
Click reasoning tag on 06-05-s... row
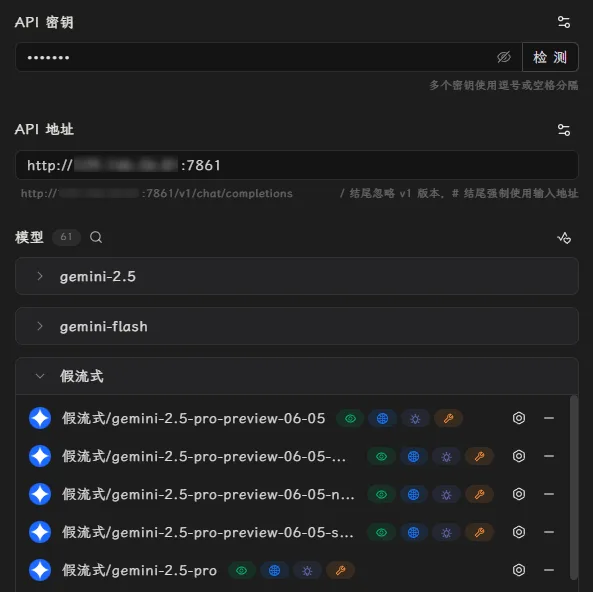click(446, 533)
